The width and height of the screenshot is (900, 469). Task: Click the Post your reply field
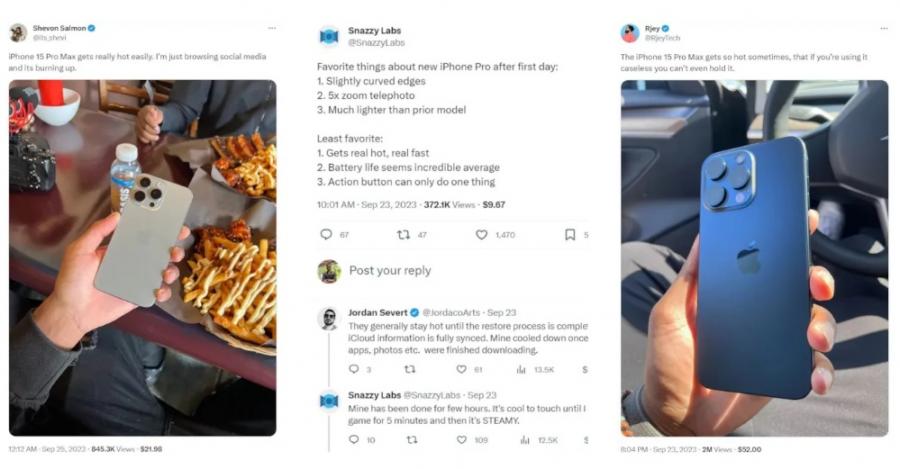390,271
